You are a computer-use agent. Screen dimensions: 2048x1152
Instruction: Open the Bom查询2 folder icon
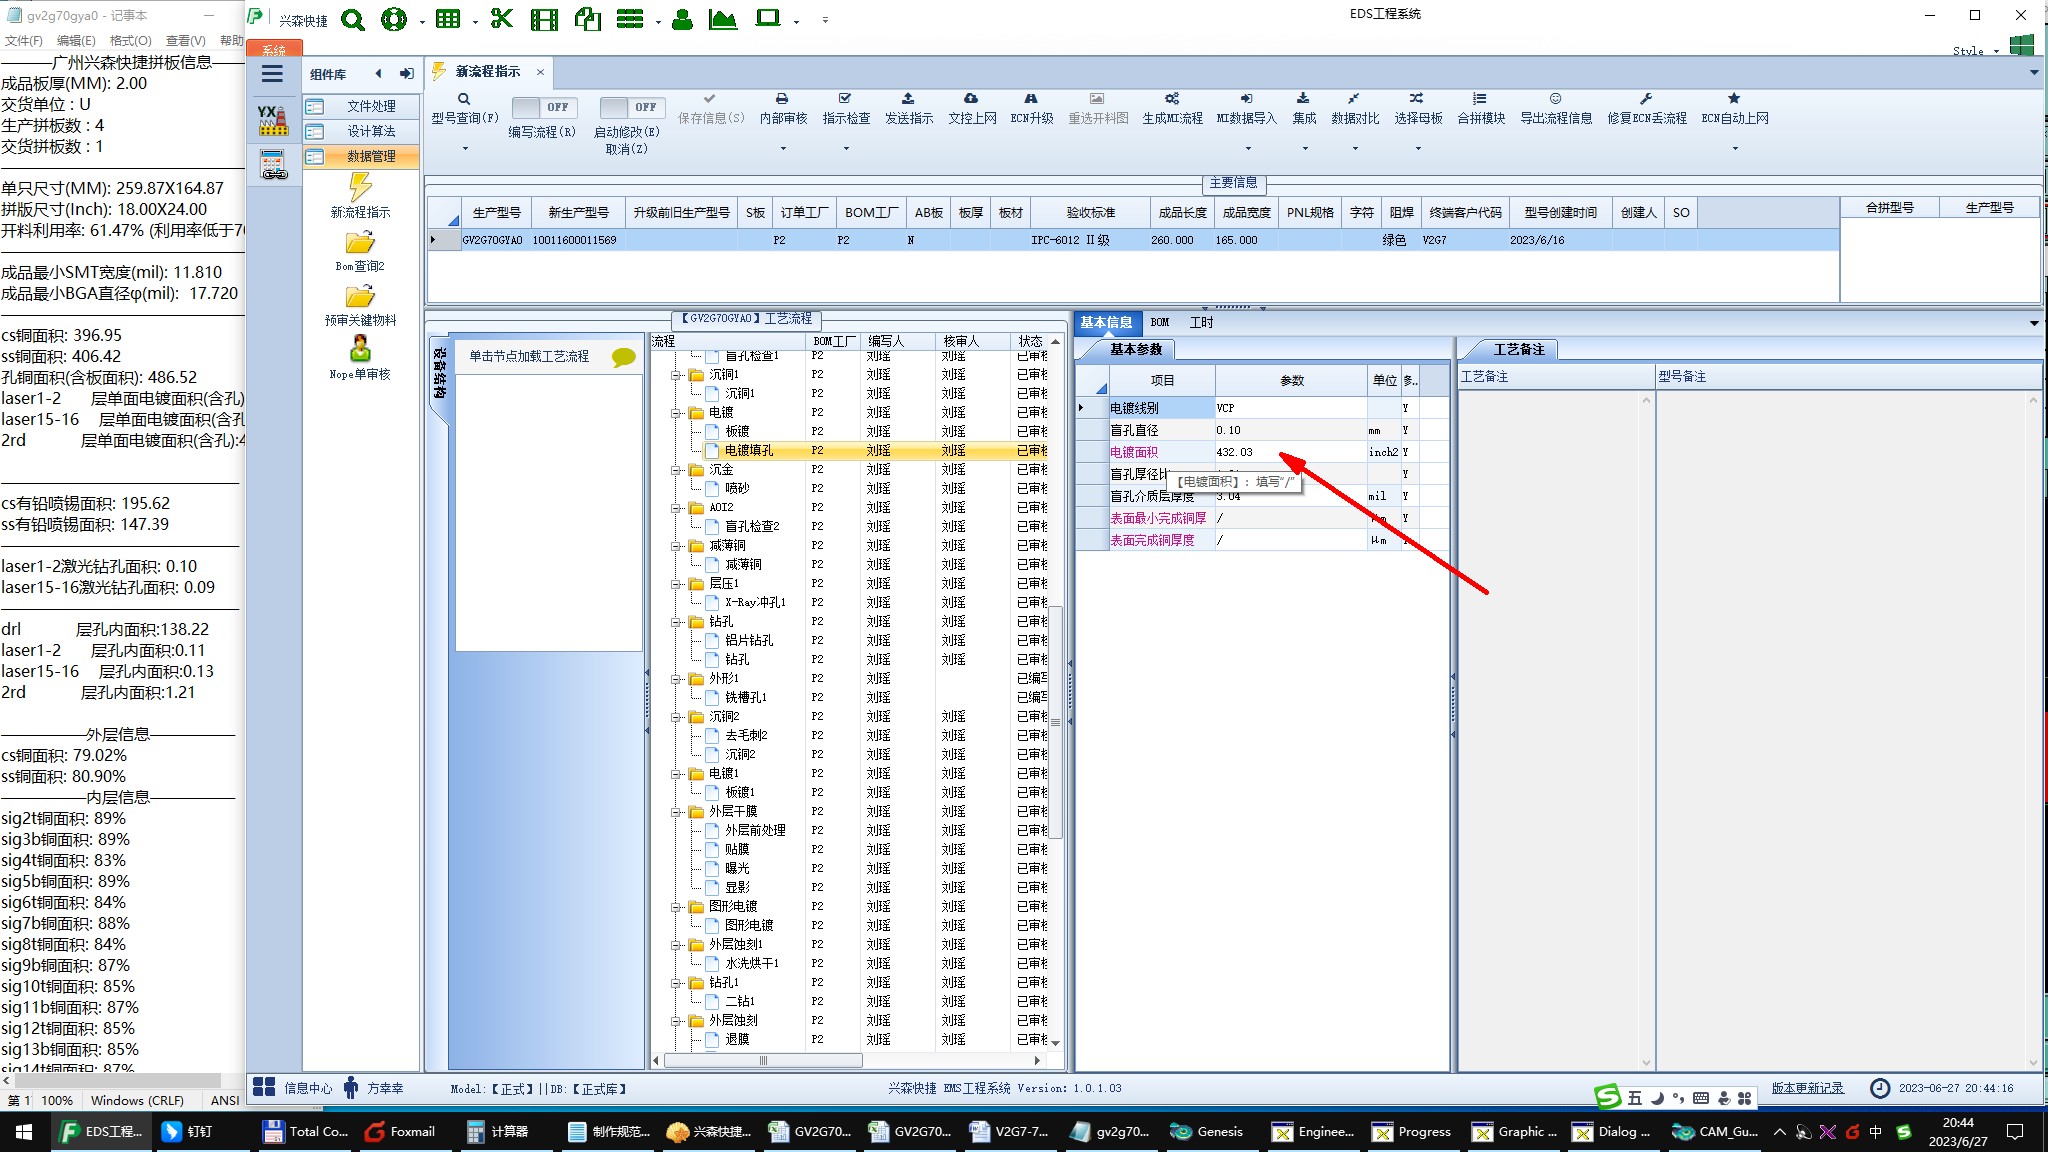(x=360, y=243)
